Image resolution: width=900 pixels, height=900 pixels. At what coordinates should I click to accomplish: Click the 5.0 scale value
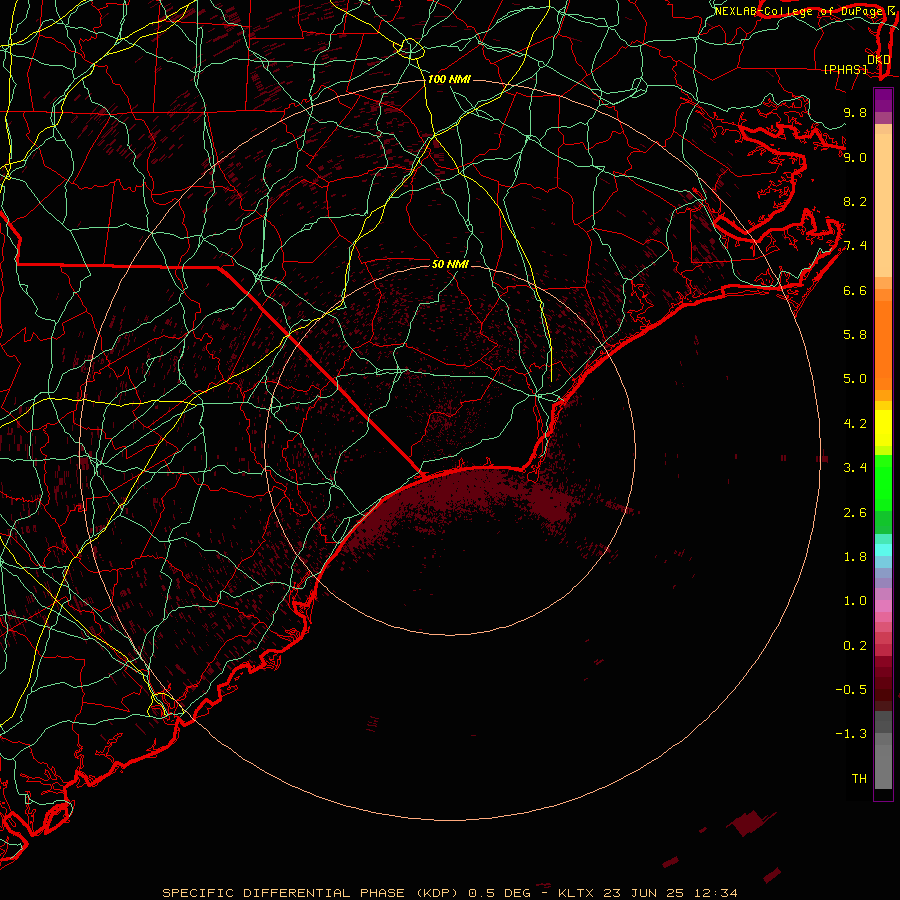coord(855,379)
